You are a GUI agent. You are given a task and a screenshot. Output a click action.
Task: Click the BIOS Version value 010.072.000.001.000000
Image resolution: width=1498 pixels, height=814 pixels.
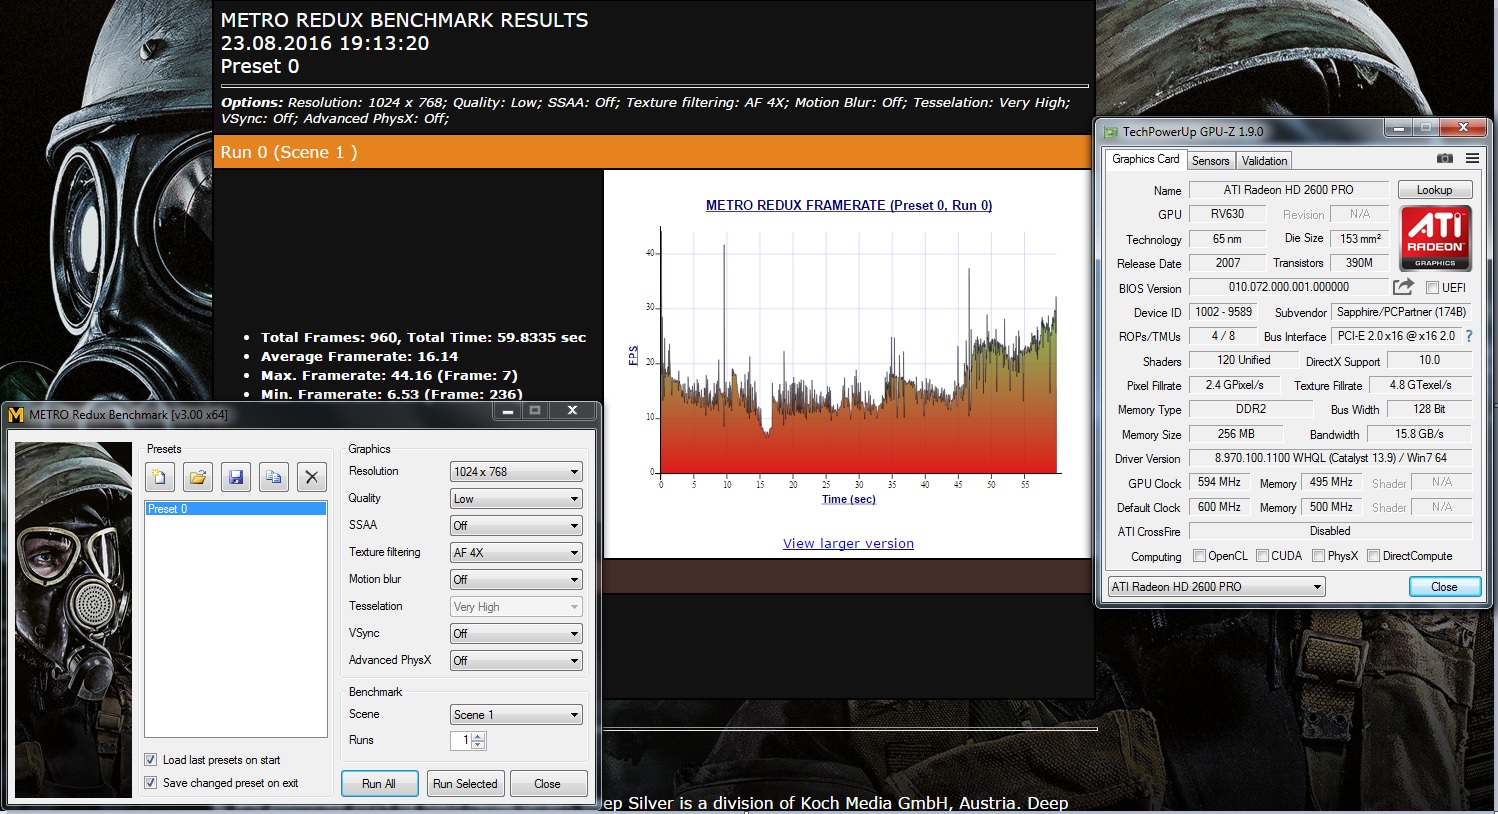point(1288,287)
